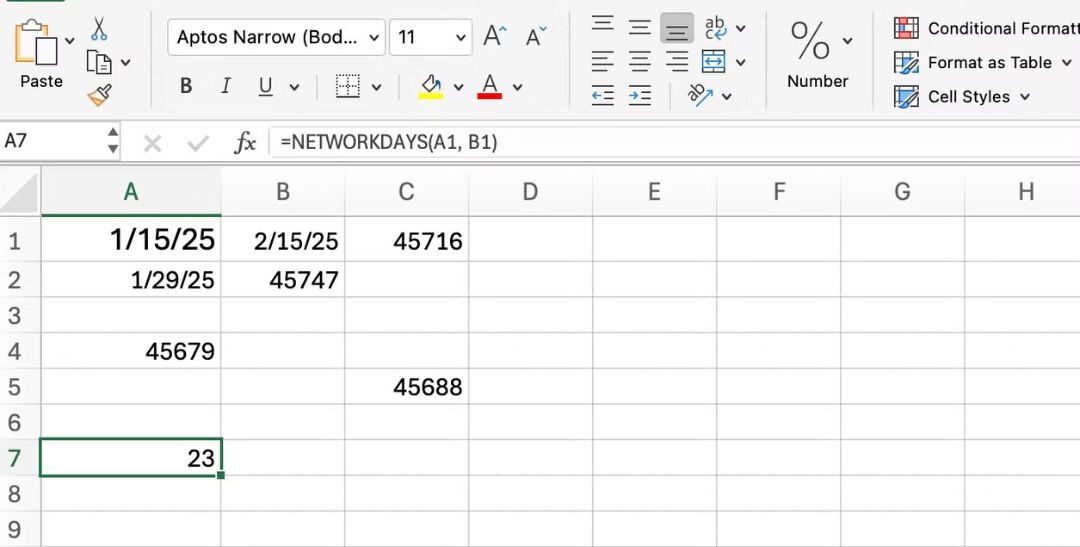Screen dimensions: 1080x547
Task: Align text left
Action: [603, 62]
